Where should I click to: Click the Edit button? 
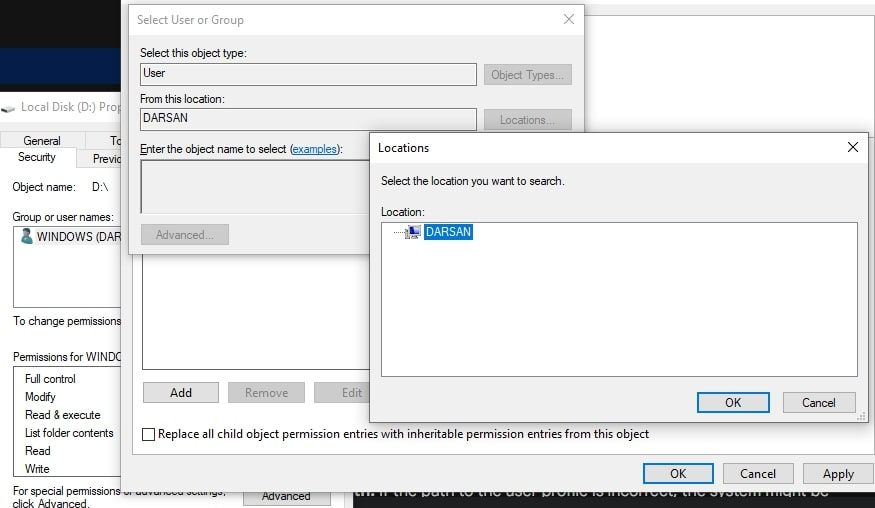(342, 392)
